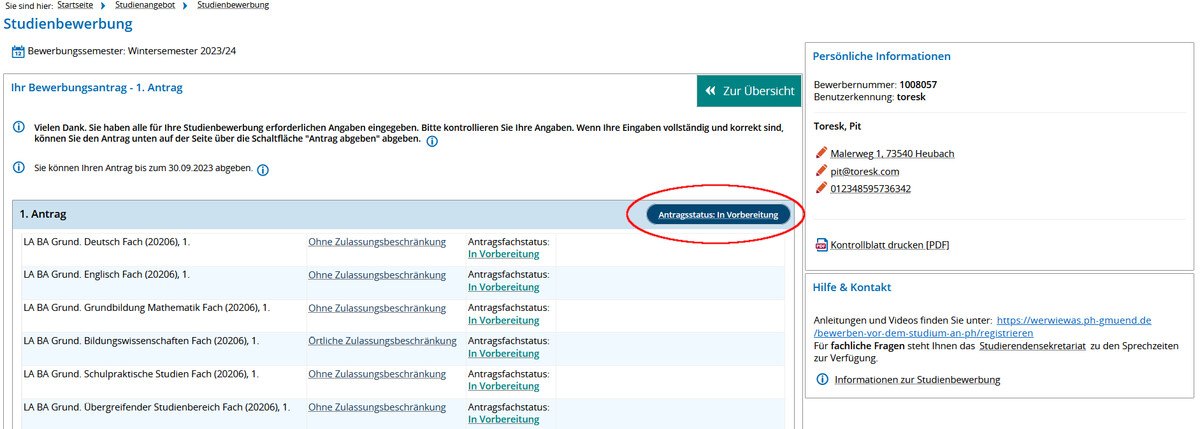The height and width of the screenshot is (429, 1200).
Task: Click the info icon after 'Antrag abgeben' text
Action: (x=432, y=142)
